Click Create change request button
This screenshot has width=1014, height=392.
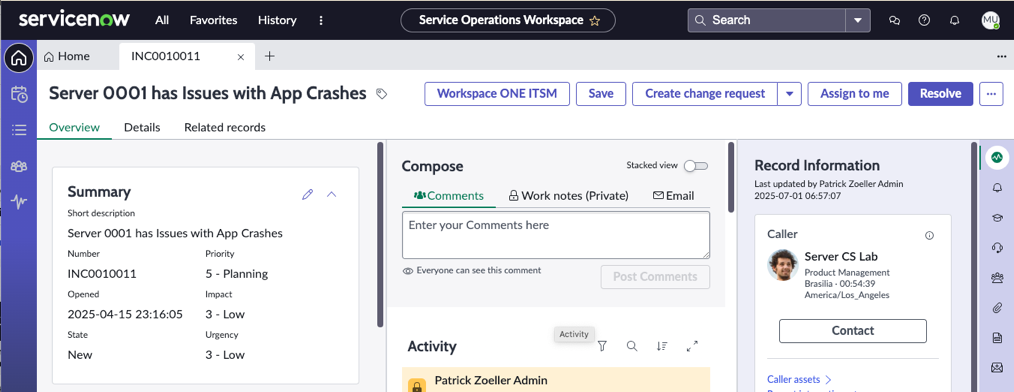pos(705,94)
